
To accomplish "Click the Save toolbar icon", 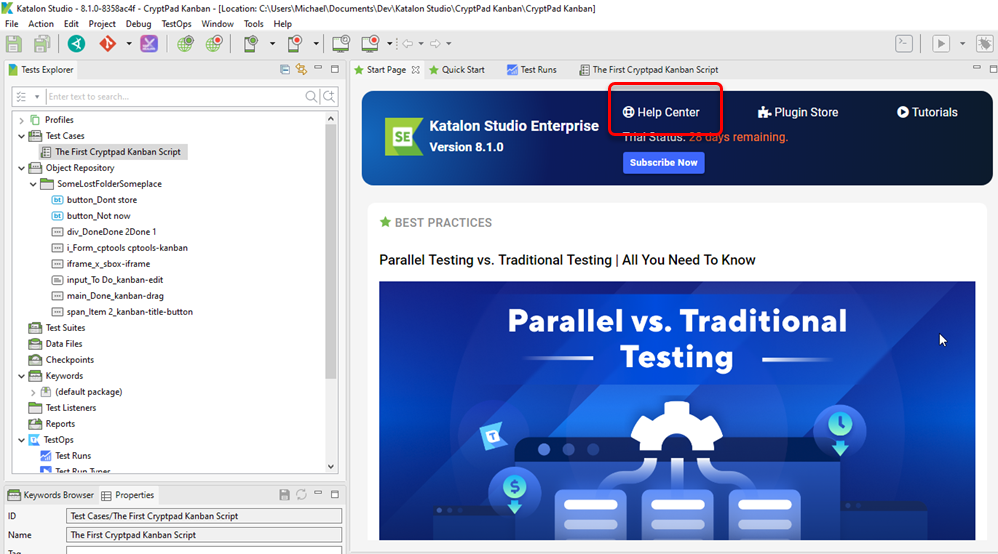I will [13, 44].
